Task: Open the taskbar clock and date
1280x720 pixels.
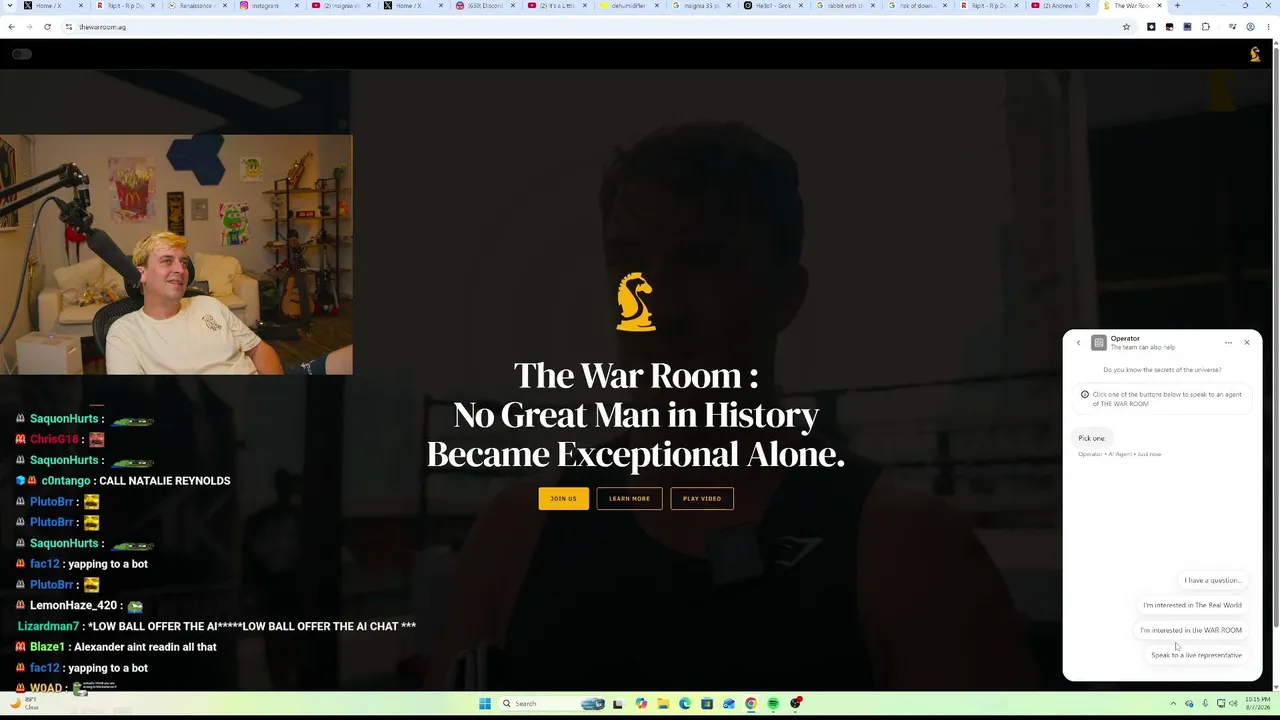Action: click(1258, 704)
